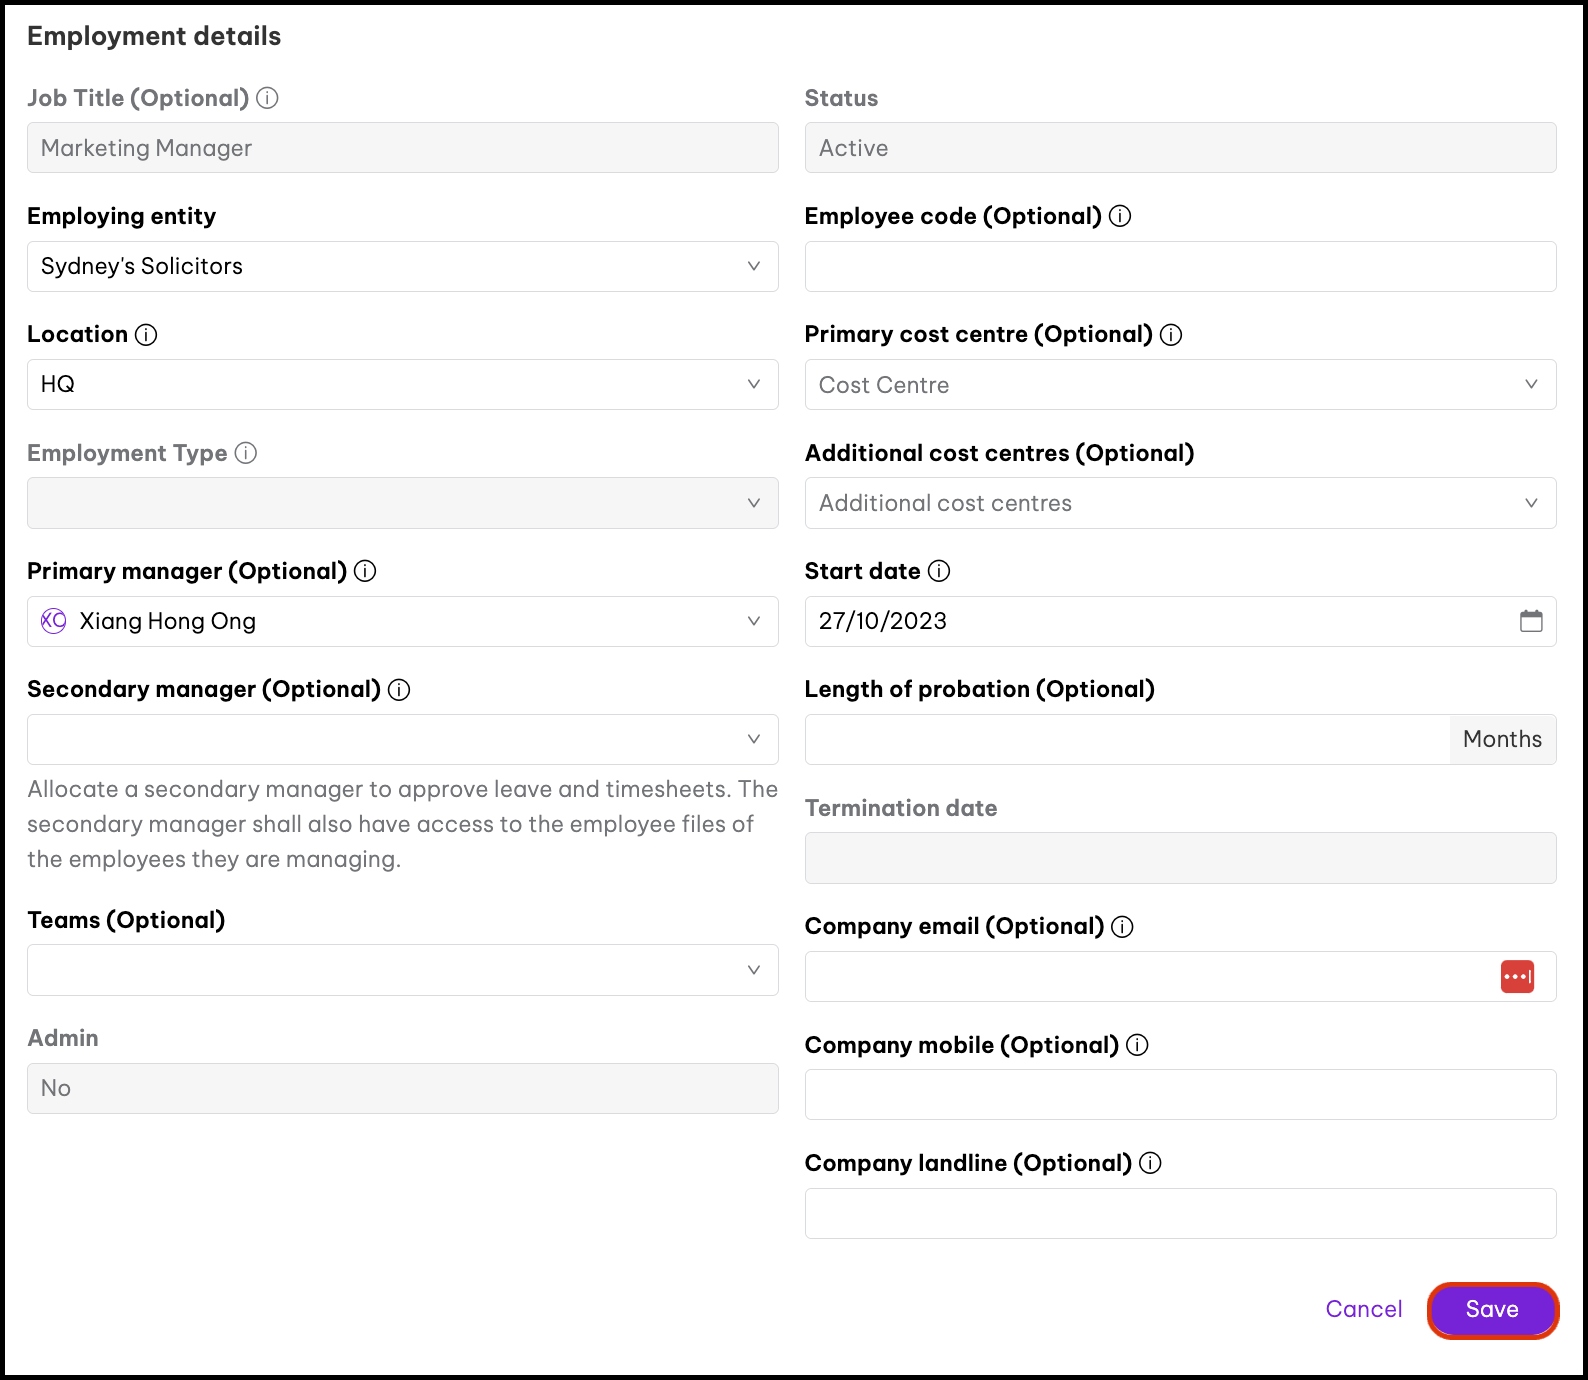Image resolution: width=1588 pixels, height=1380 pixels.
Task: Expand the Teams dropdown
Action: click(x=402, y=970)
